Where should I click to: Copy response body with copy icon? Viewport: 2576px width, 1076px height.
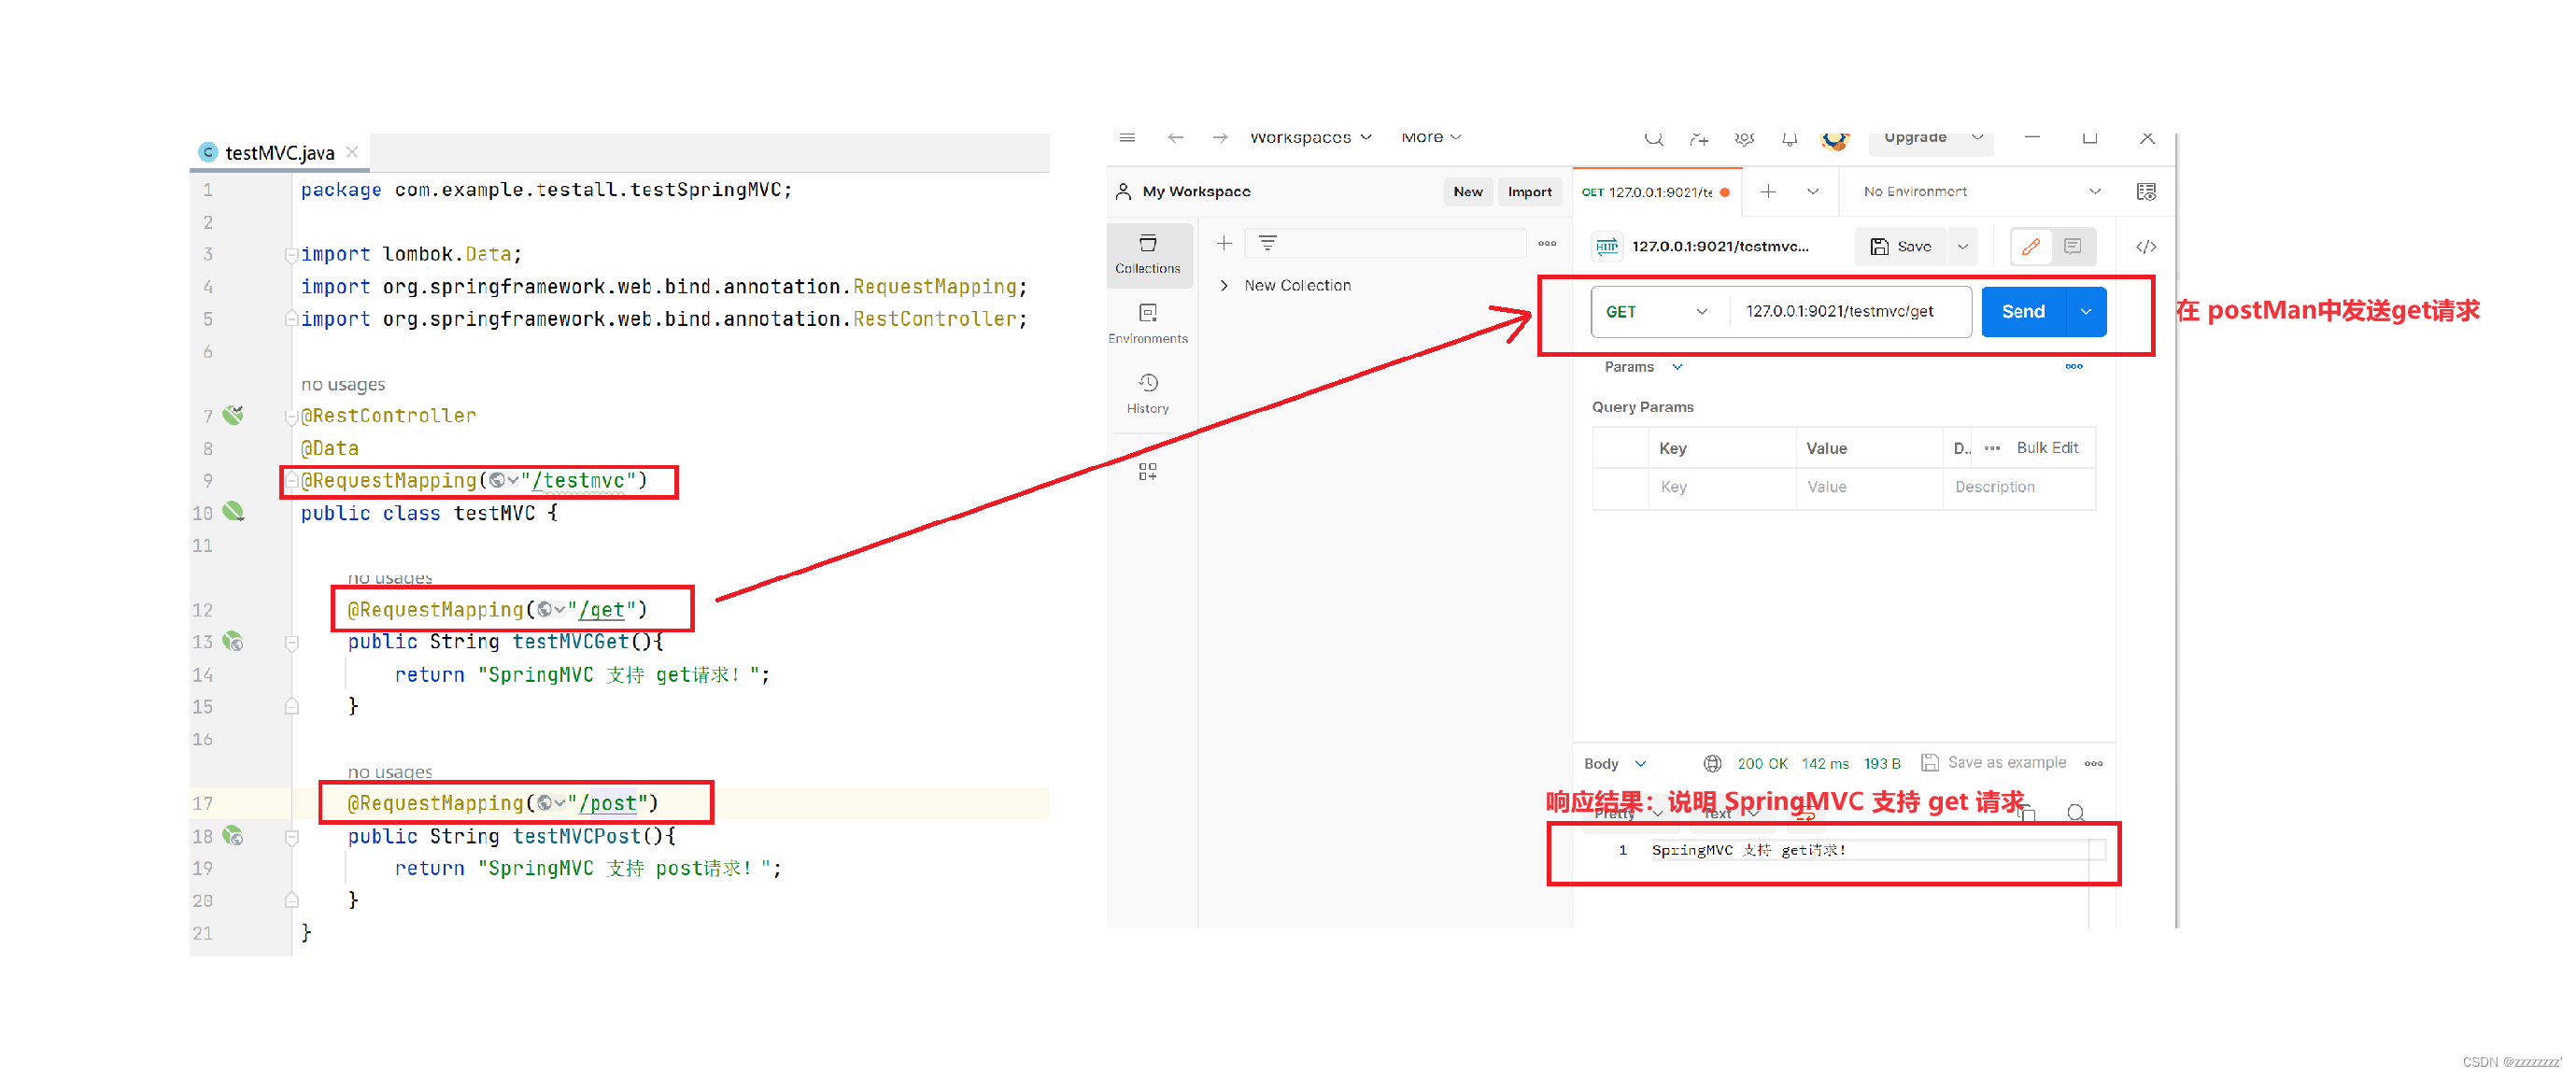click(x=2027, y=813)
